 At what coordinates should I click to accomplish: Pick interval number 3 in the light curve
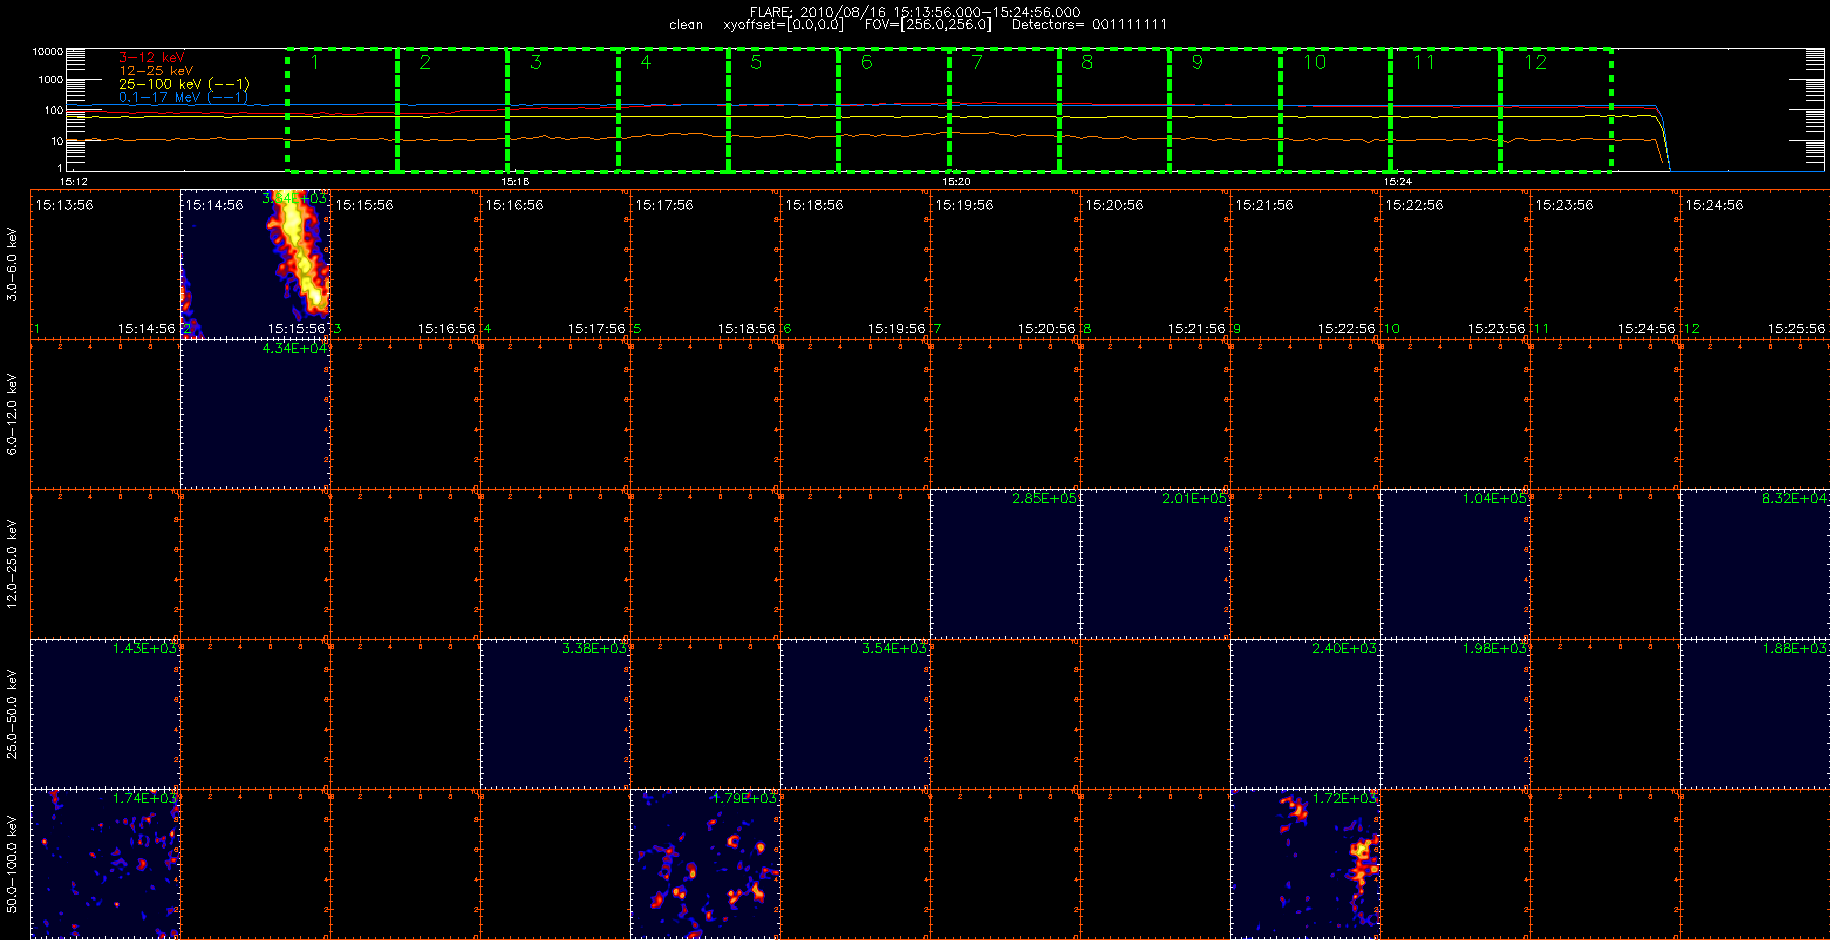pos(563,110)
